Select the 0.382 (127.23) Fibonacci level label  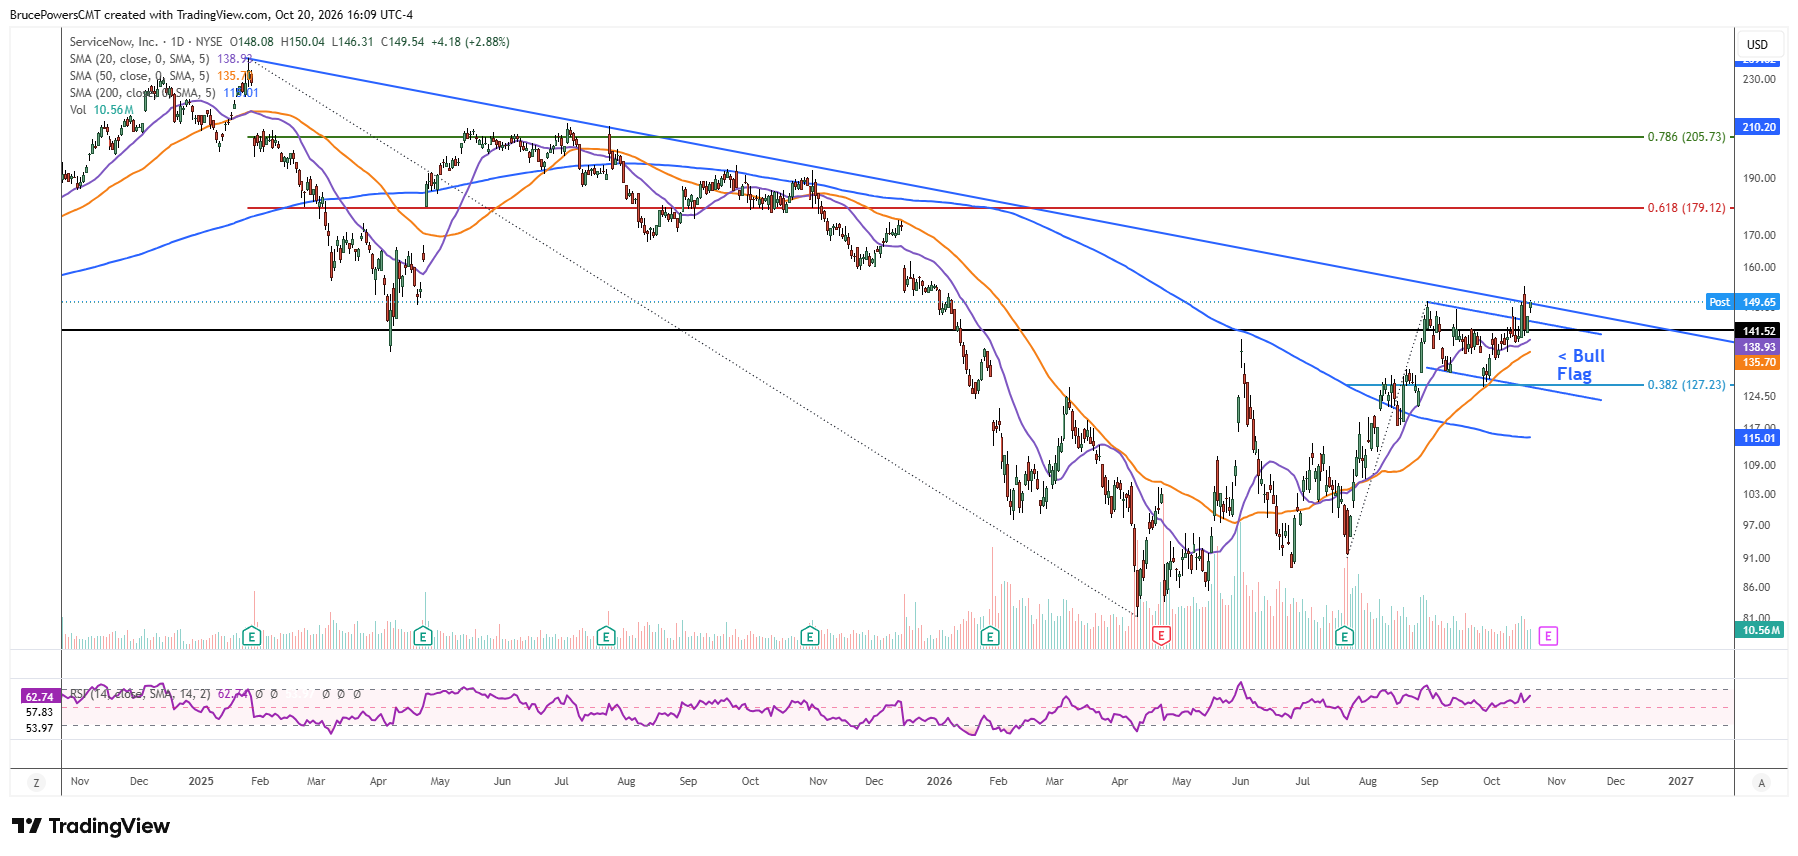[1686, 385]
